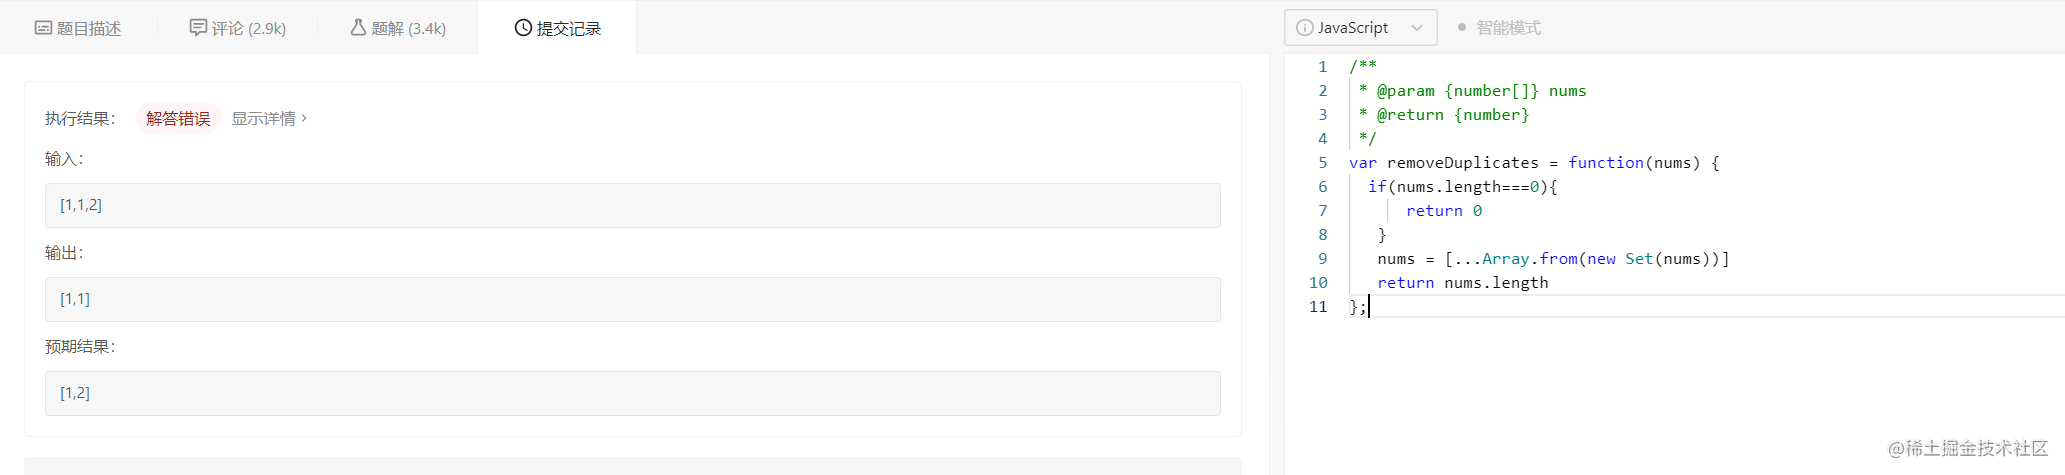Click the 智能模式 status dot

(1462, 28)
